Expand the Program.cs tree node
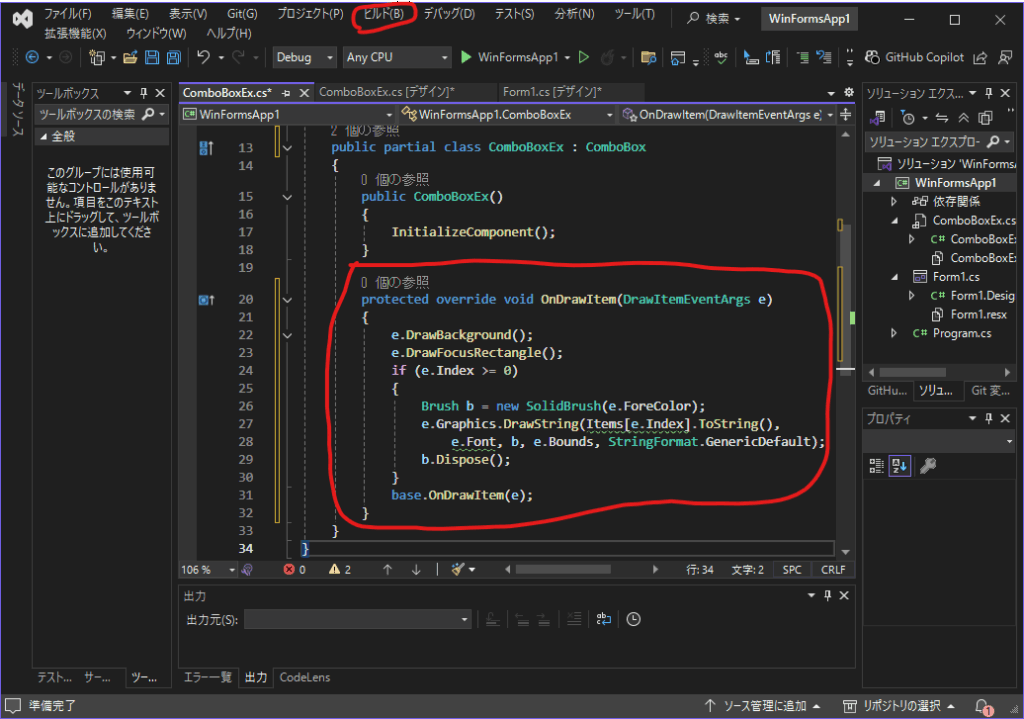1024x719 pixels. pos(895,333)
